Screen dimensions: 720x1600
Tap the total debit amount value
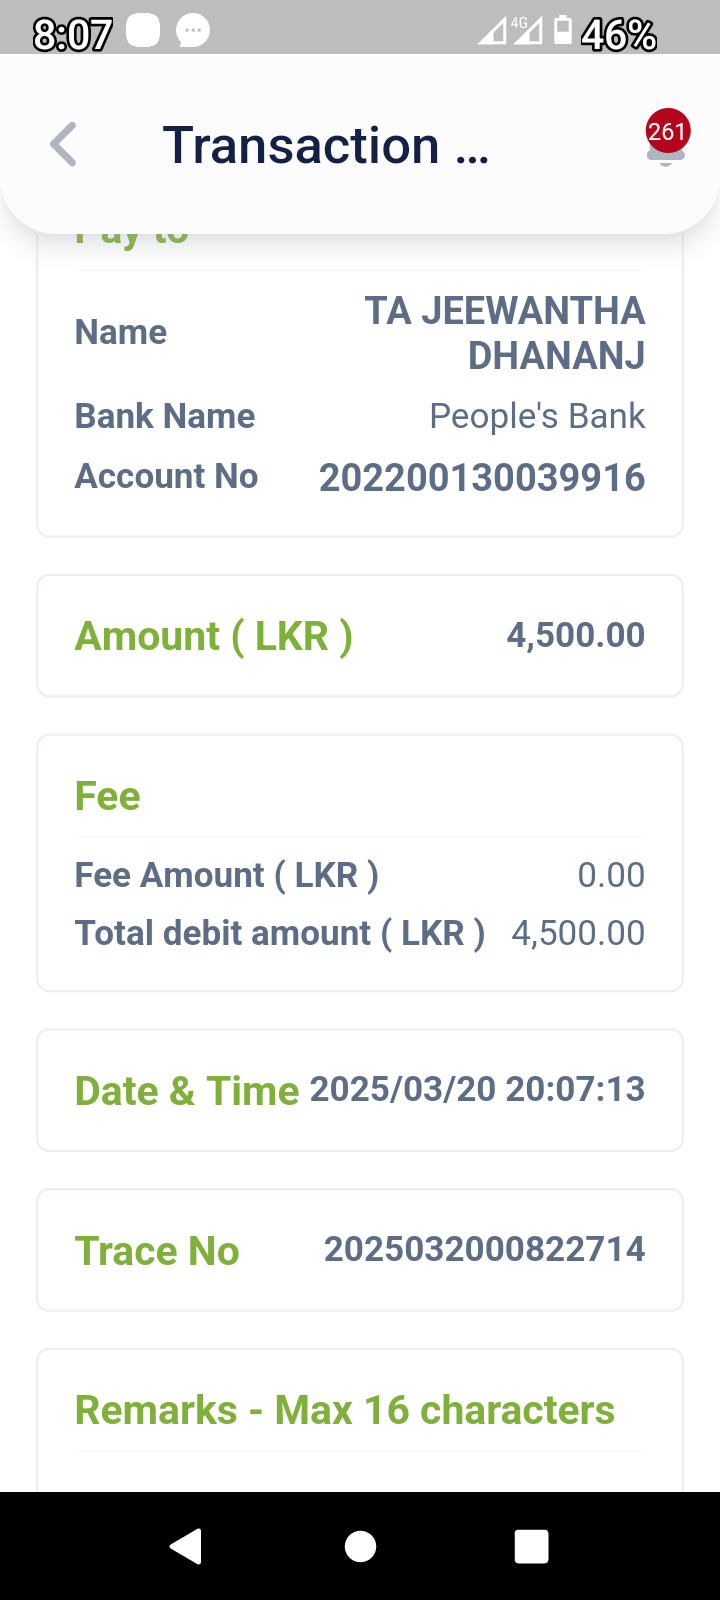pyautogui.click(x=578, y=933)
